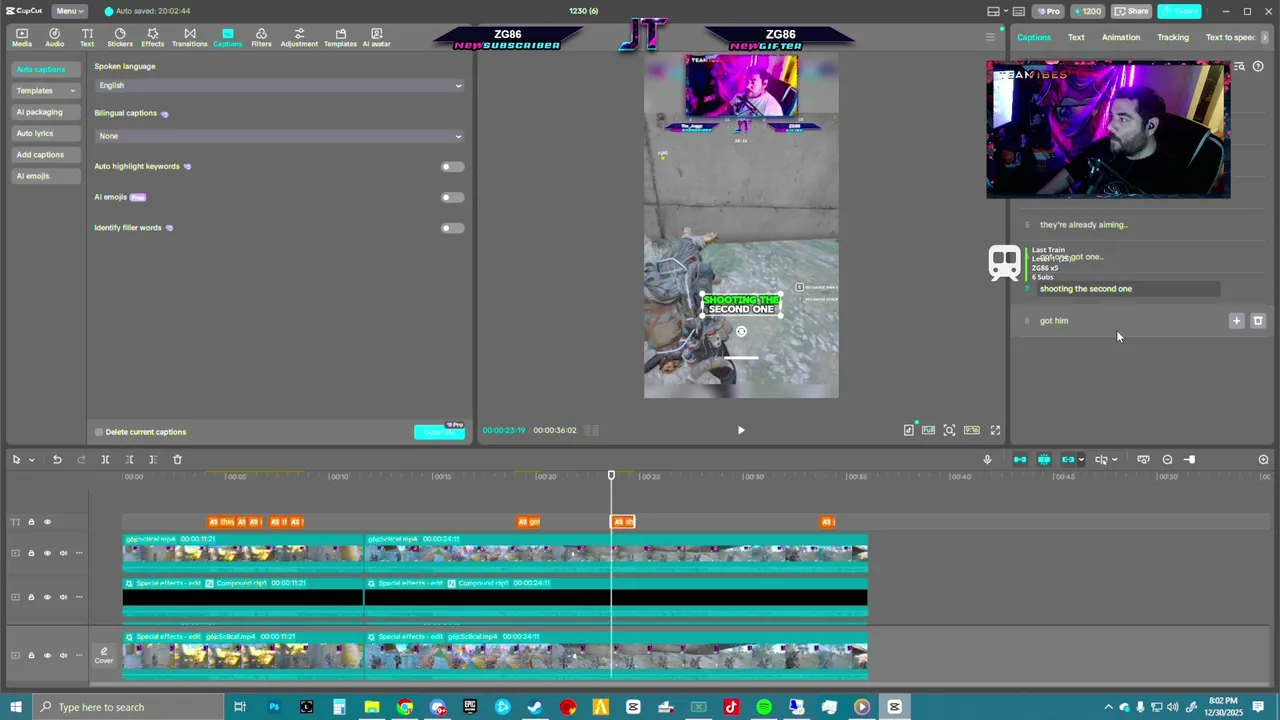This screenshot has width=1280, height=720.
Task: Click the zoom-fit magnifier icon in preview
Action: (x=949, y=430)
